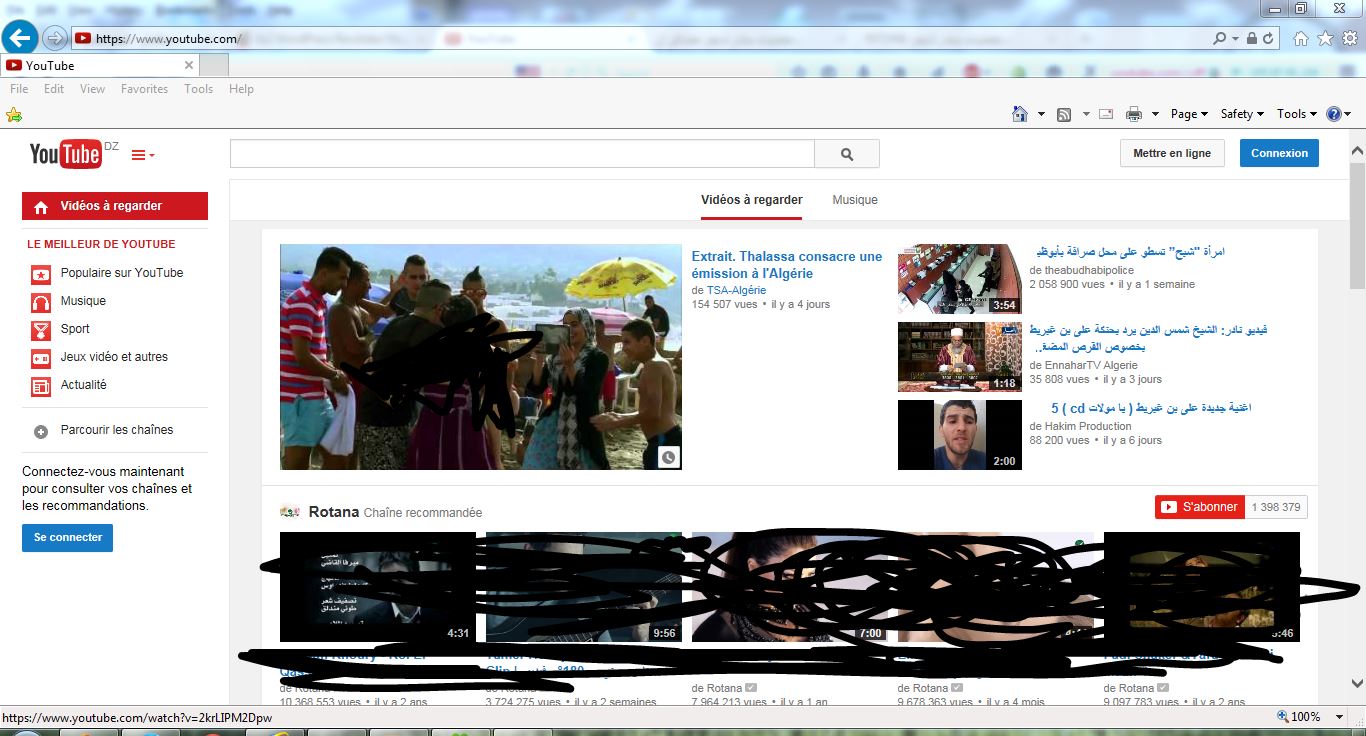This screenshot has width=1366, height=736.
Task: Open the 1:18 EnnaharTV video thumbnail
Action: (960, 357)
